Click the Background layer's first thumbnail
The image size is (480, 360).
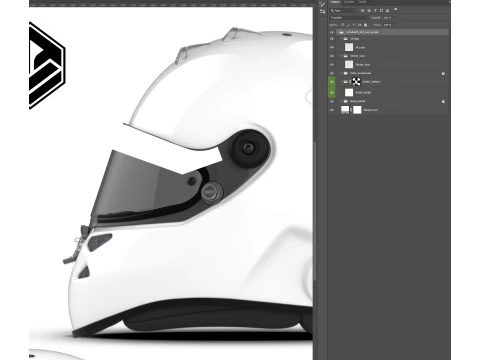tap(345, 110)
